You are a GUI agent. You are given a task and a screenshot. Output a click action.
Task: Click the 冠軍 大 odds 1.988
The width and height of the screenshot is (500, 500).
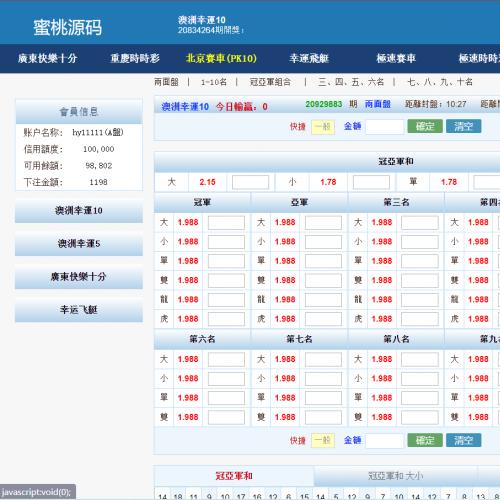click(188, 222)
